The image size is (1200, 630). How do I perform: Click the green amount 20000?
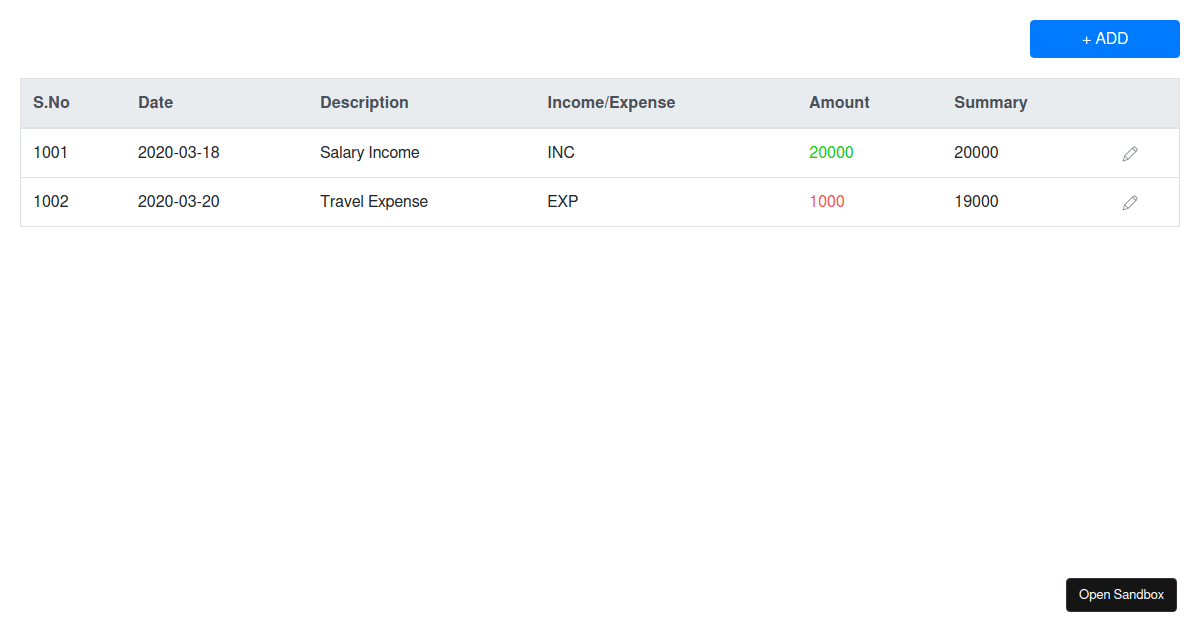831,152
